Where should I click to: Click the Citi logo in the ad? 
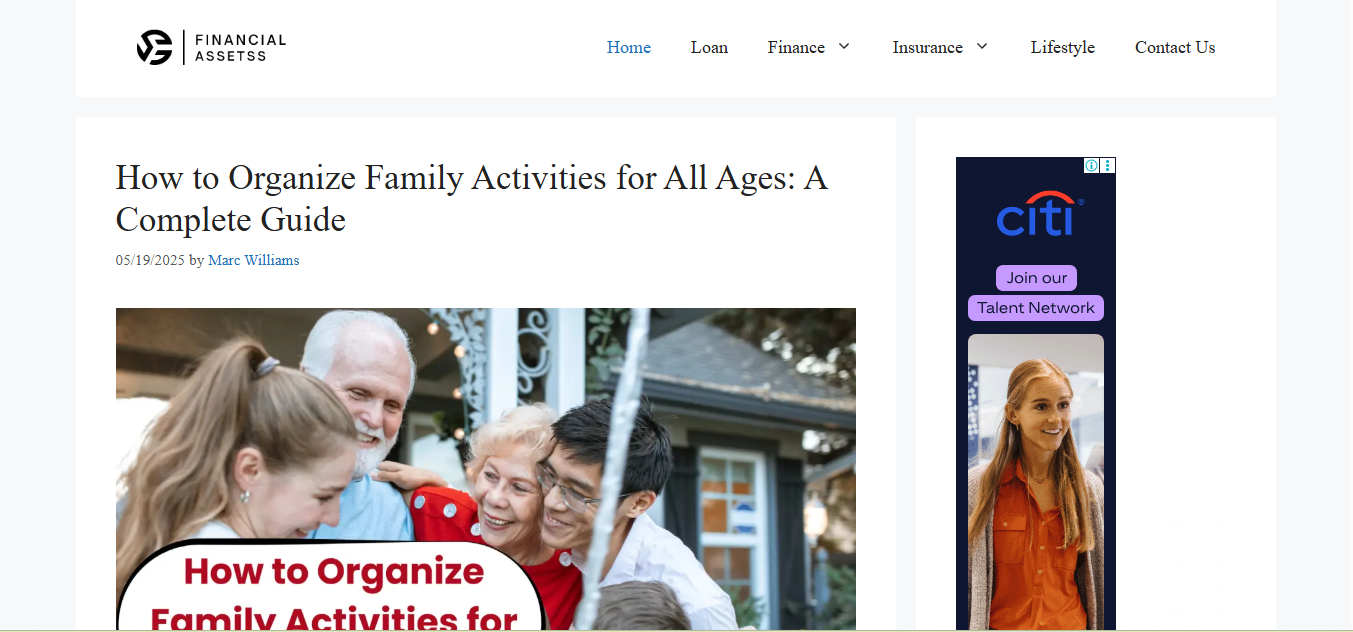point(1039,213)
